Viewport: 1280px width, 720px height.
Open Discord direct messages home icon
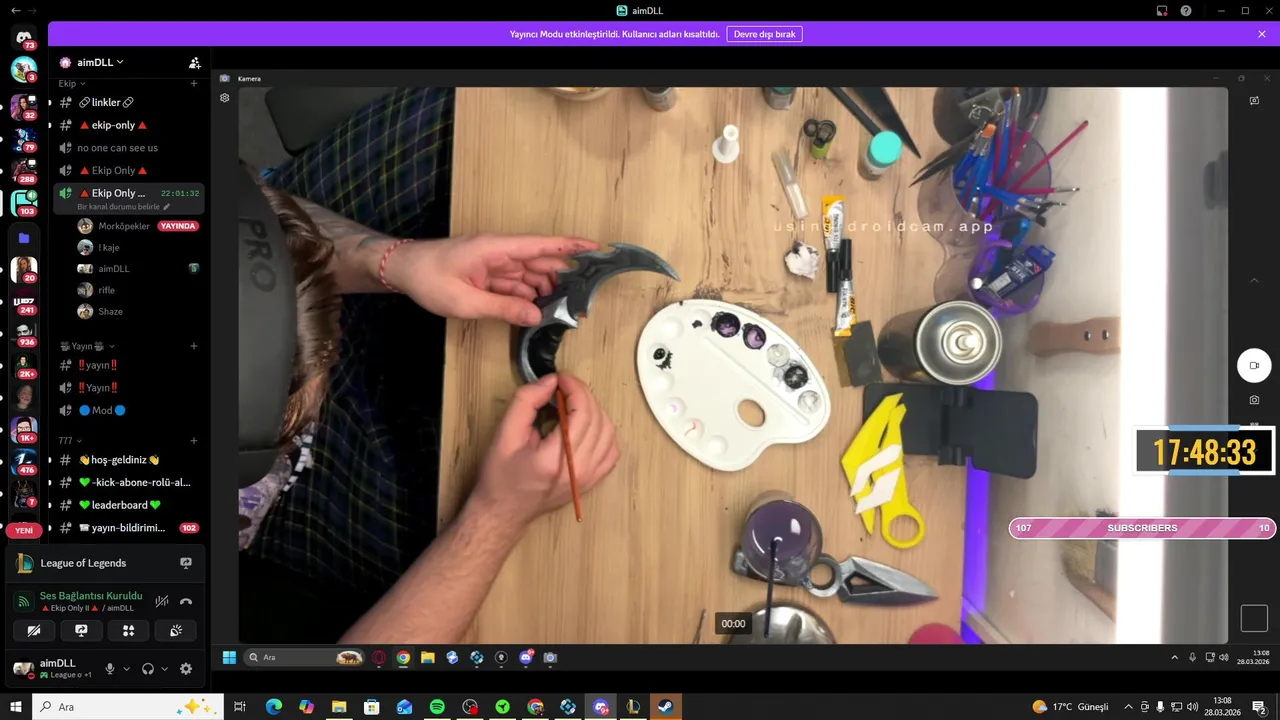click(x=24, y=37)
